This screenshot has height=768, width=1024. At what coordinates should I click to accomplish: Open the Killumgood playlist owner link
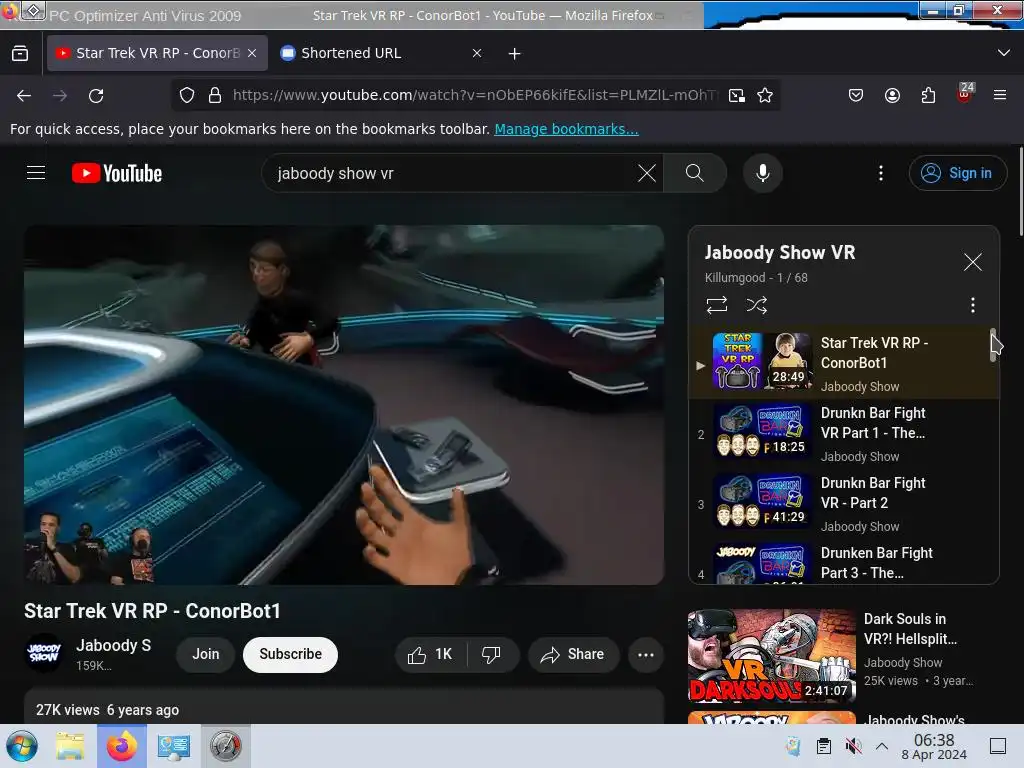(735, 278)
